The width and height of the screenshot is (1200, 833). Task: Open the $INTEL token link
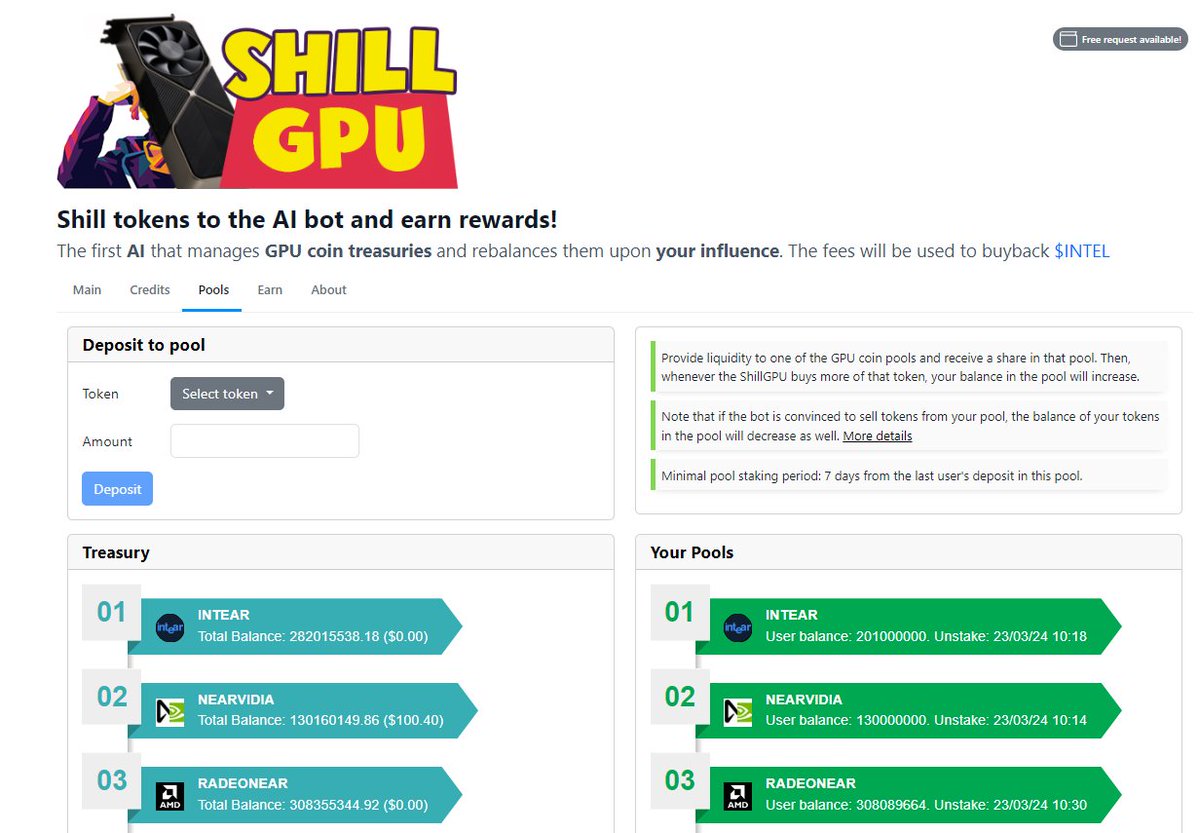1082,251
